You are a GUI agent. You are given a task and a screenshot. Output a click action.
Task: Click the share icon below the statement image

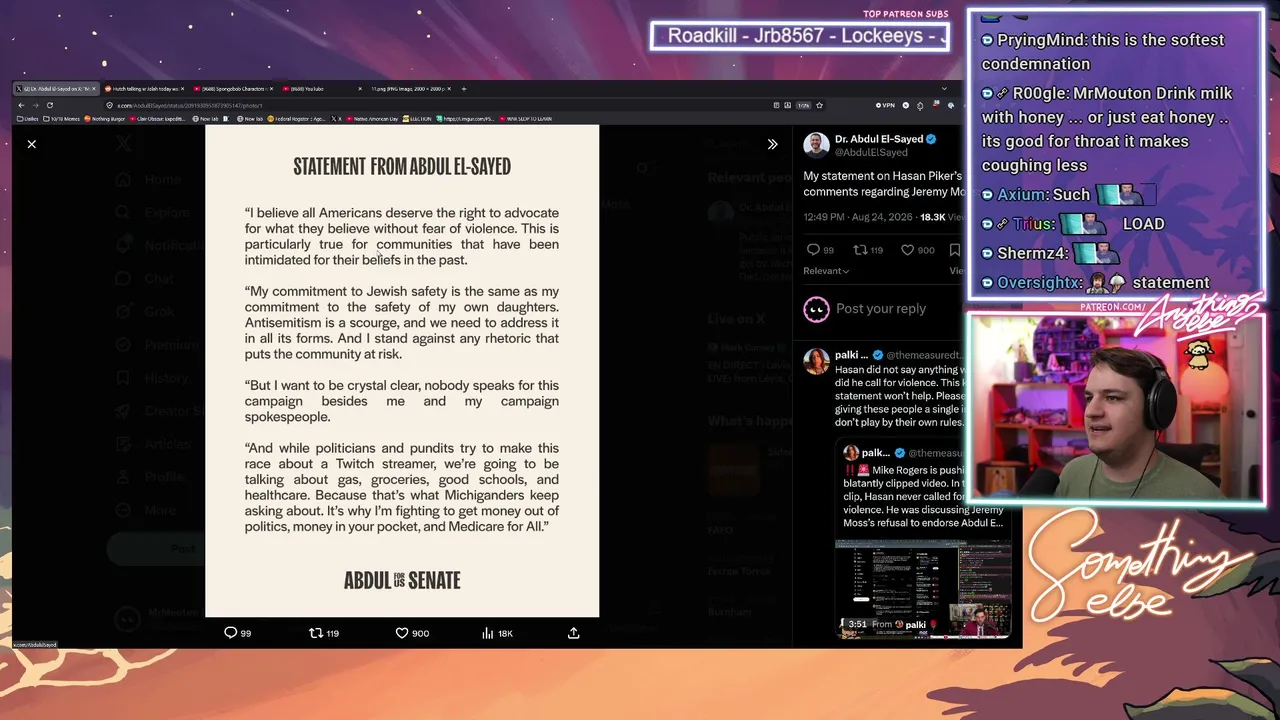point(574,633)
